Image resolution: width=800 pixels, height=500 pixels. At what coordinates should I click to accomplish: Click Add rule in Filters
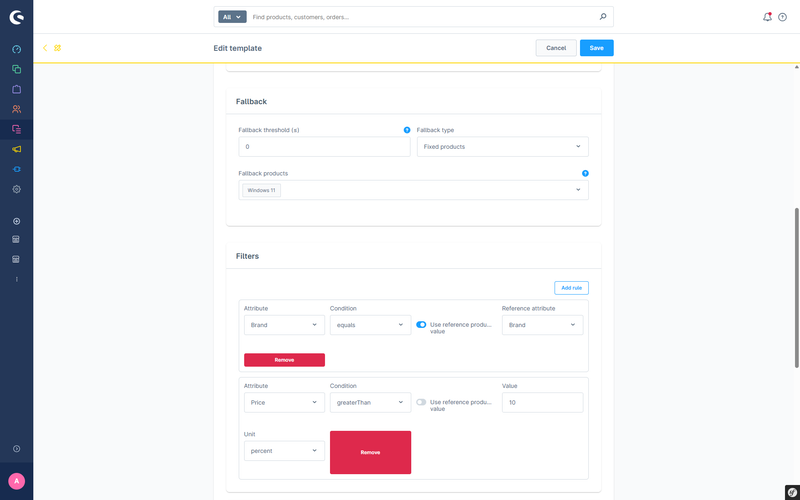point(571,288)
